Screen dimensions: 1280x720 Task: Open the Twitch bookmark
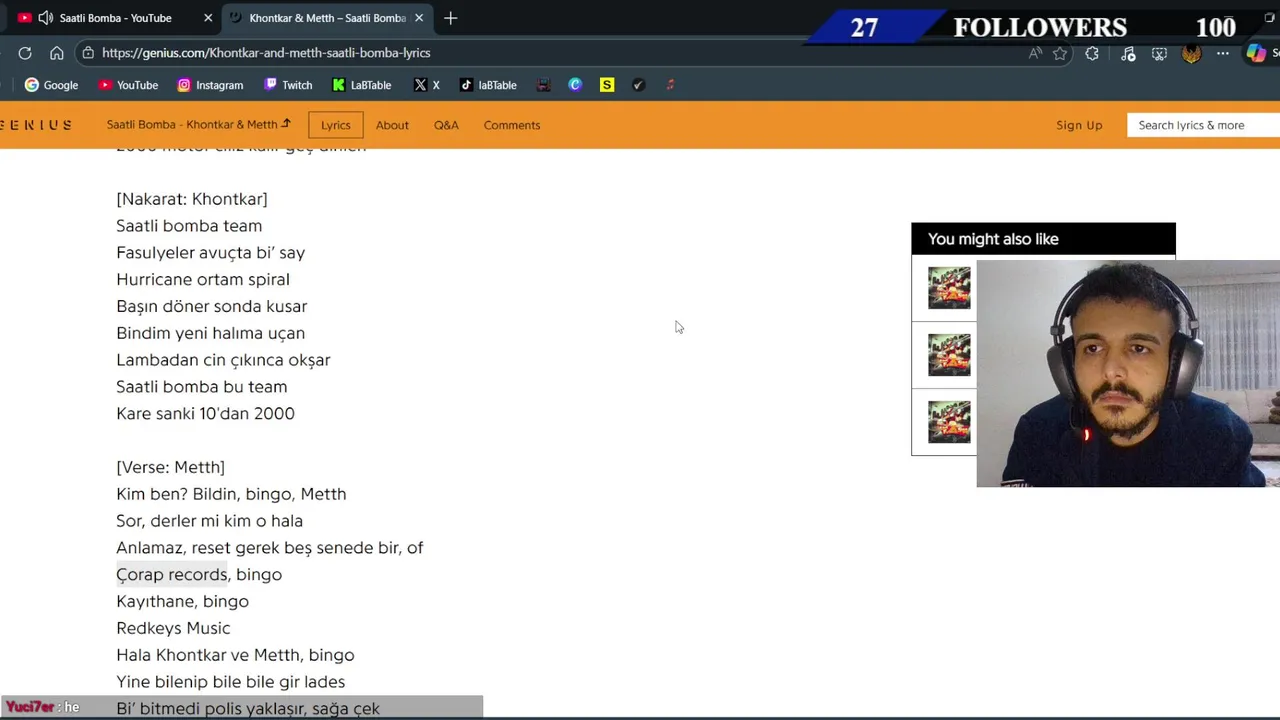tap(288, 85)
